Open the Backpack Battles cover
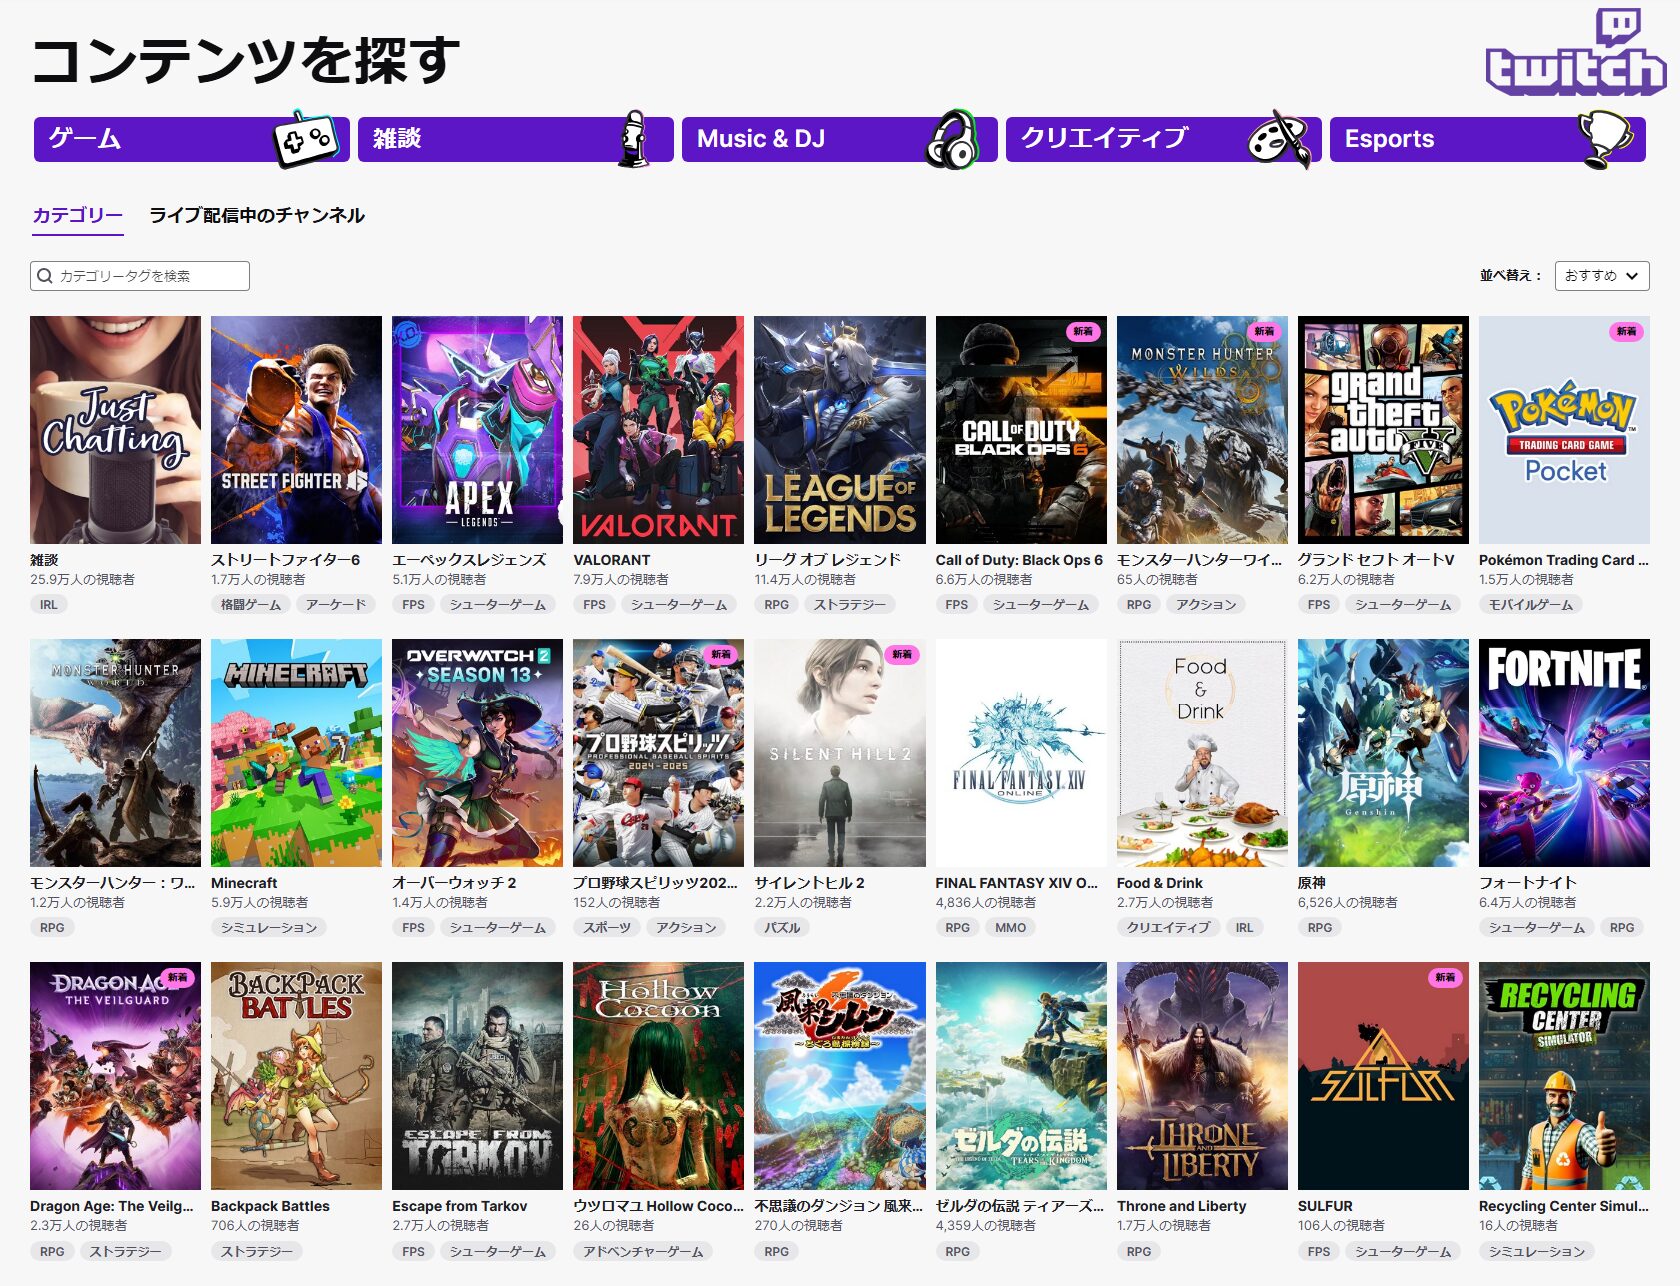1680x1286 pixels. point(296,1076)
